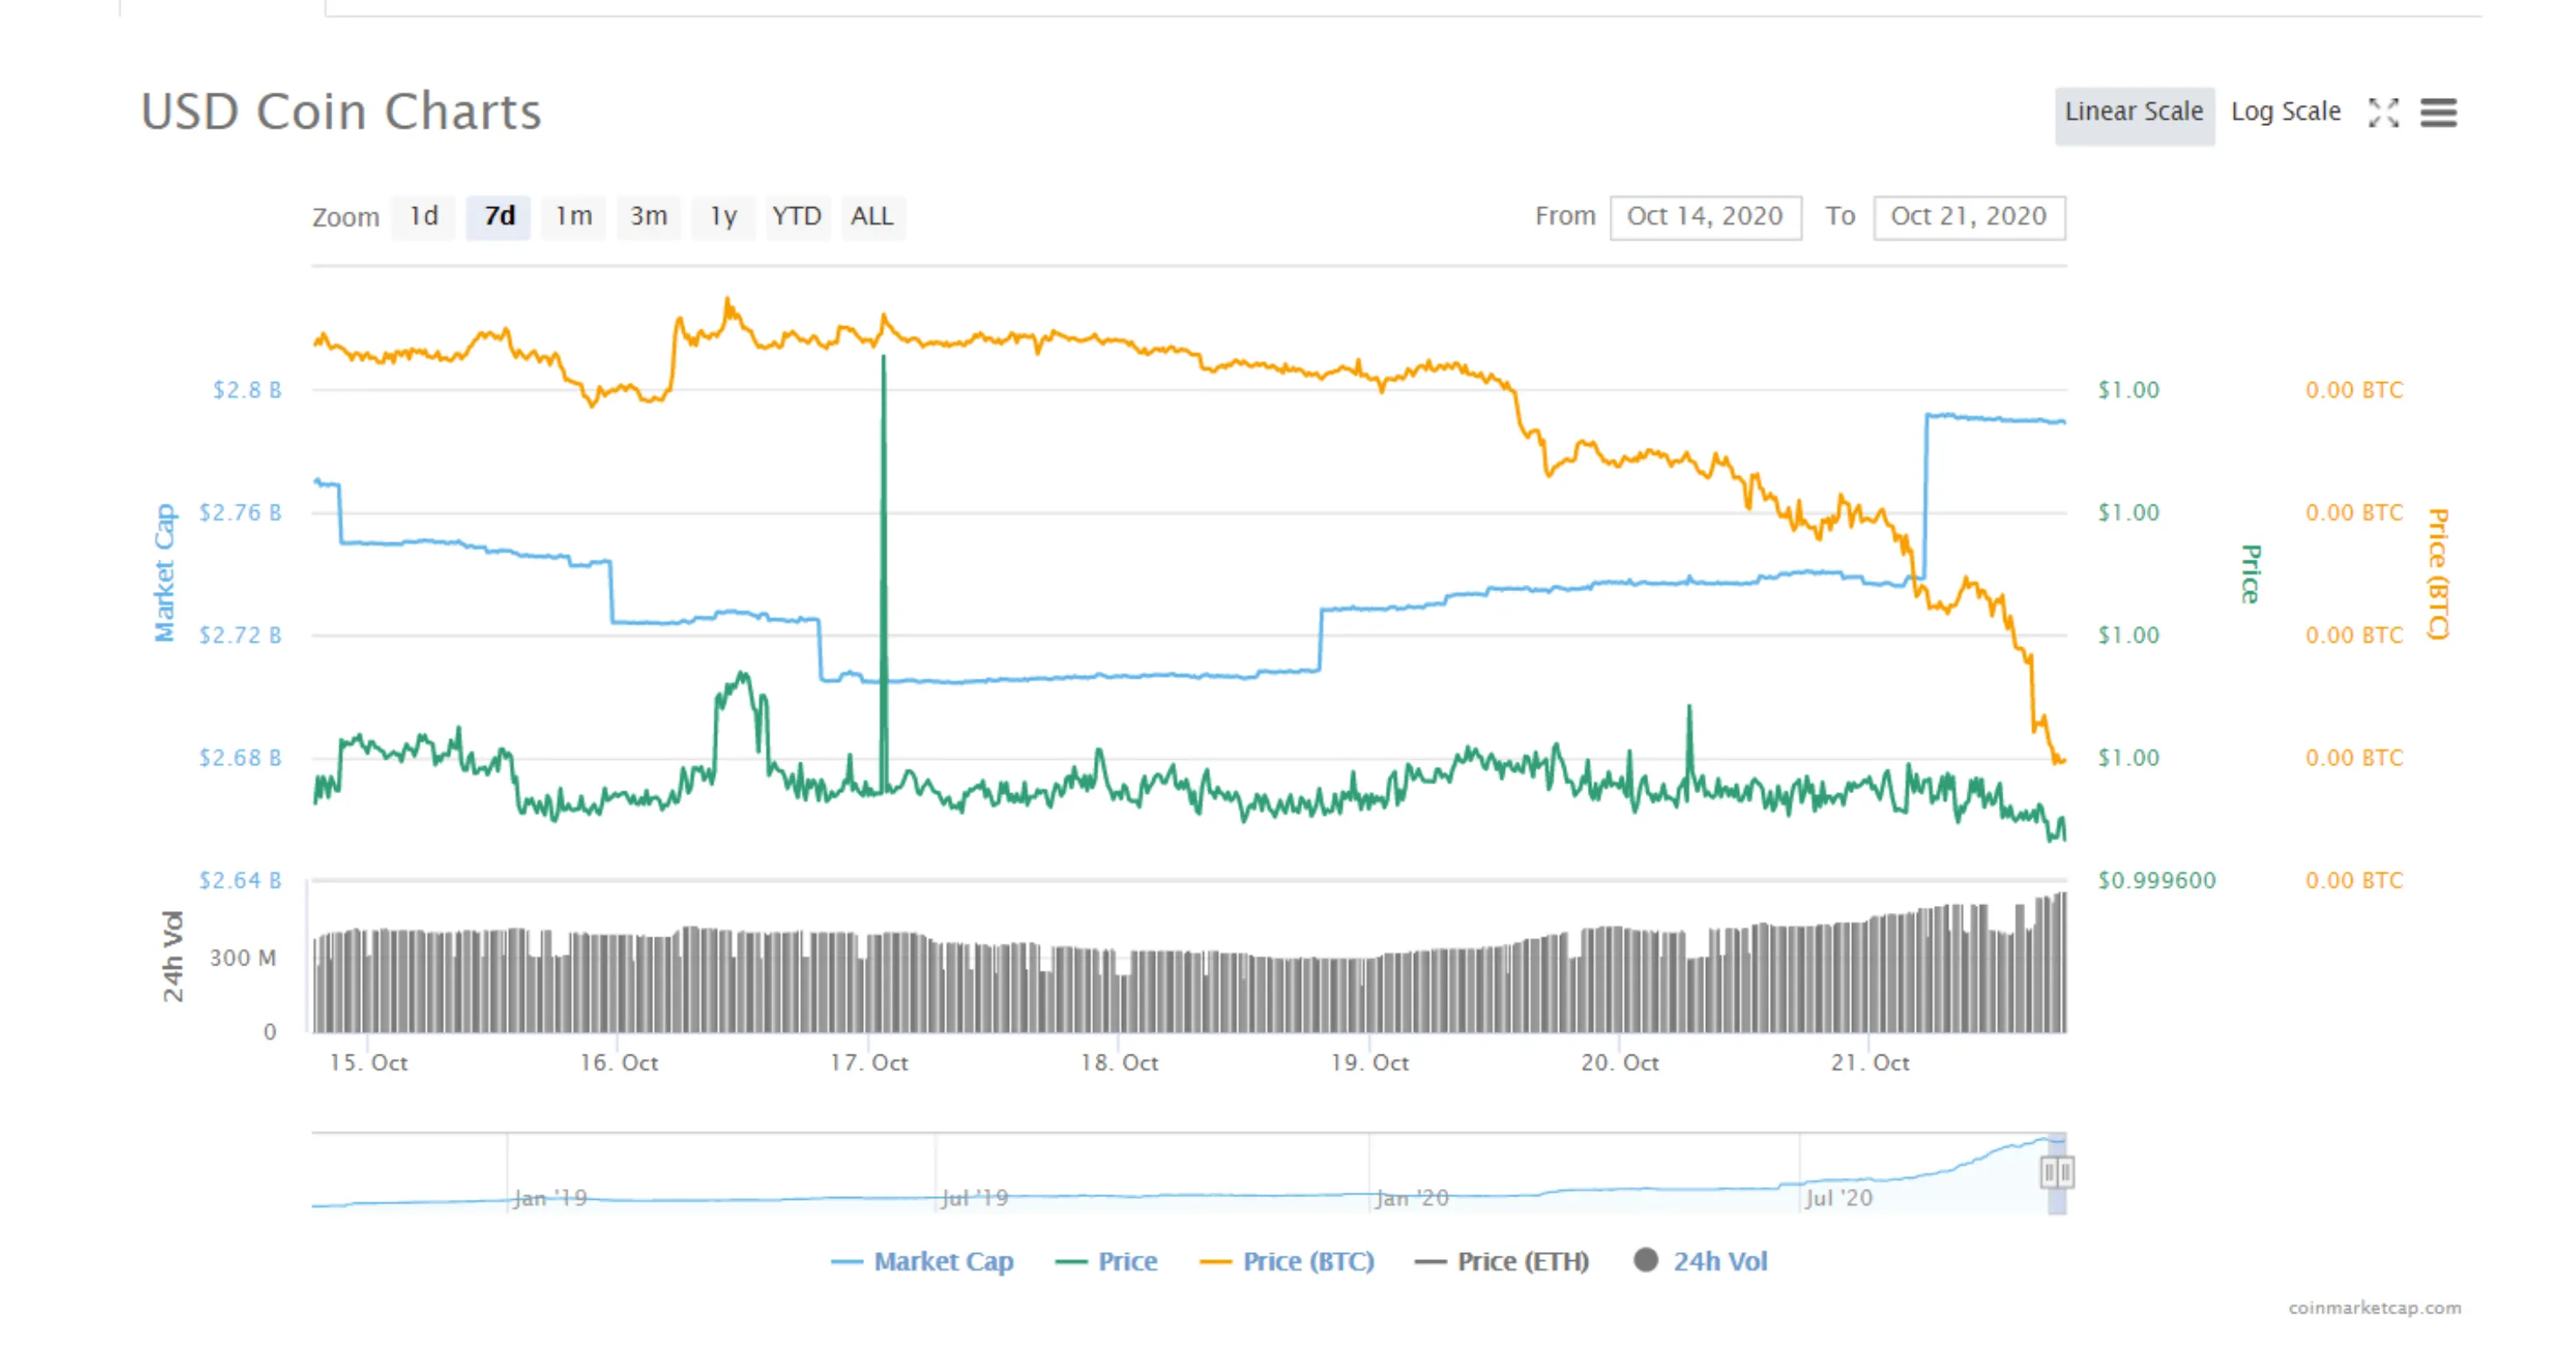Select the ALL zoom option

(x=873, y=216)
